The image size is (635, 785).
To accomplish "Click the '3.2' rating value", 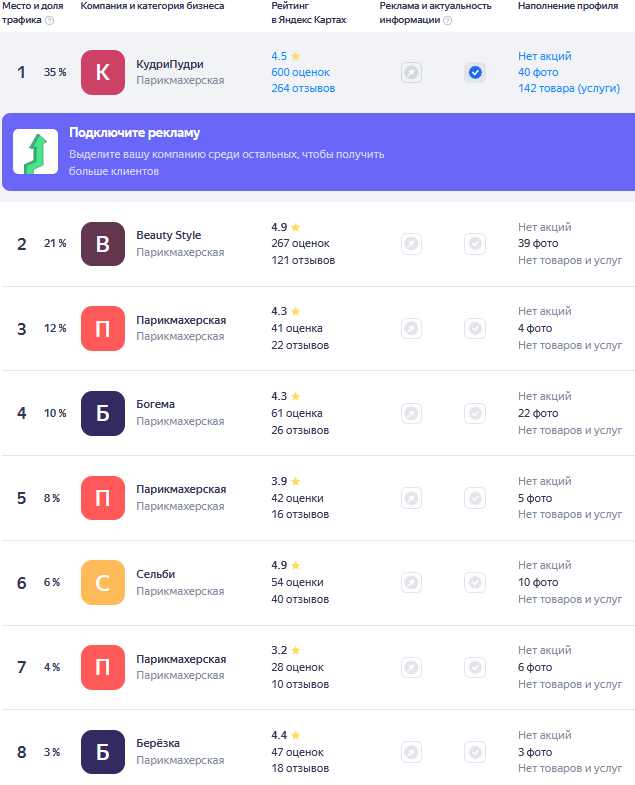I will (279, 650).
